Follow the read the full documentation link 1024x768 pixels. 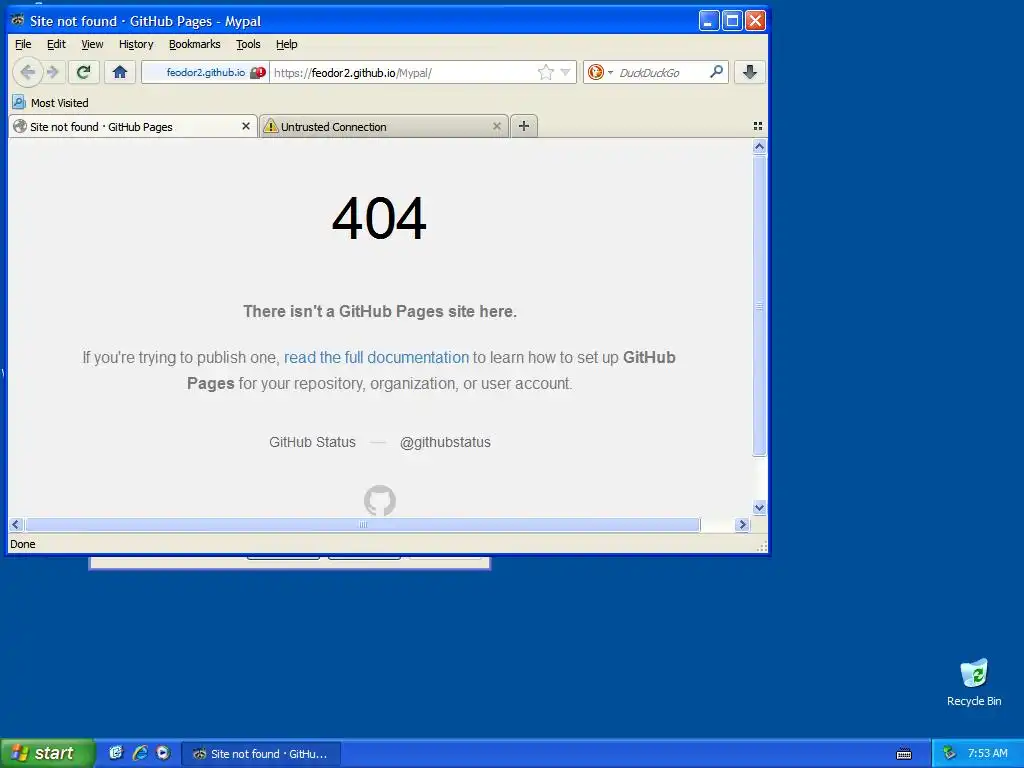pyautogui.click(x=376, y=357)
